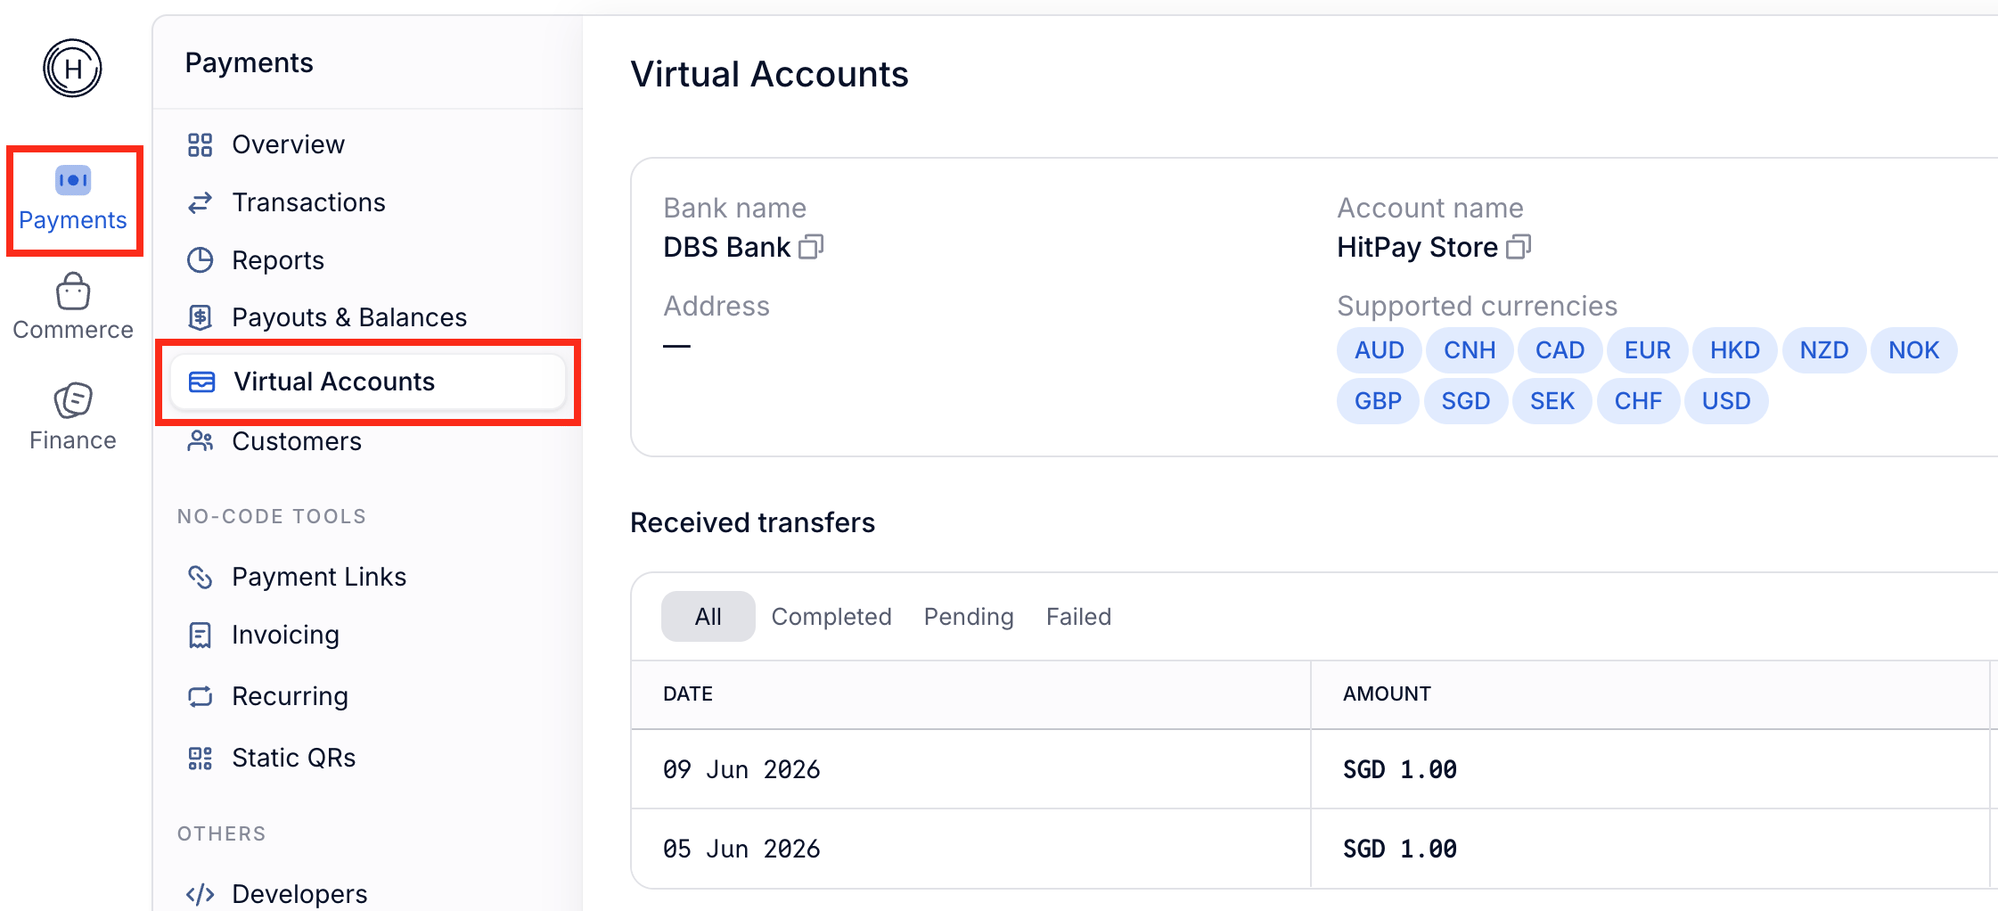Click the EUR currency tag

[x=1647, y=350]
